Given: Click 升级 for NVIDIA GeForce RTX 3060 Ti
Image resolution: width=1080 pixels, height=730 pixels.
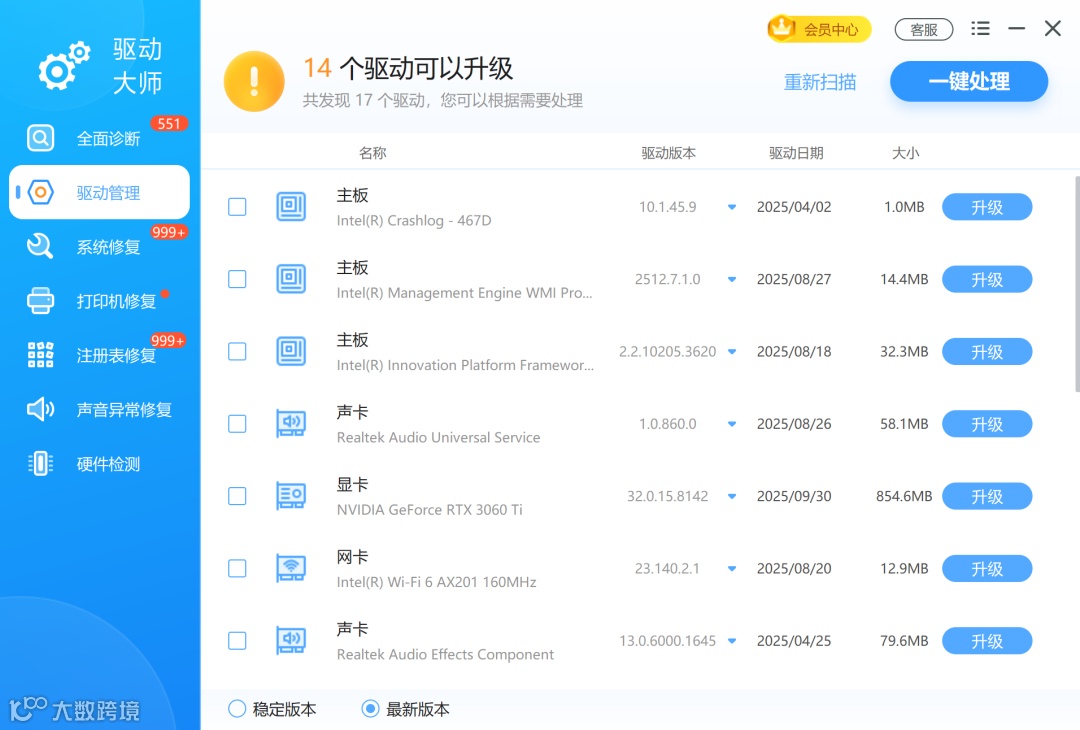Looking at the screenshot, I should point(987,496).
